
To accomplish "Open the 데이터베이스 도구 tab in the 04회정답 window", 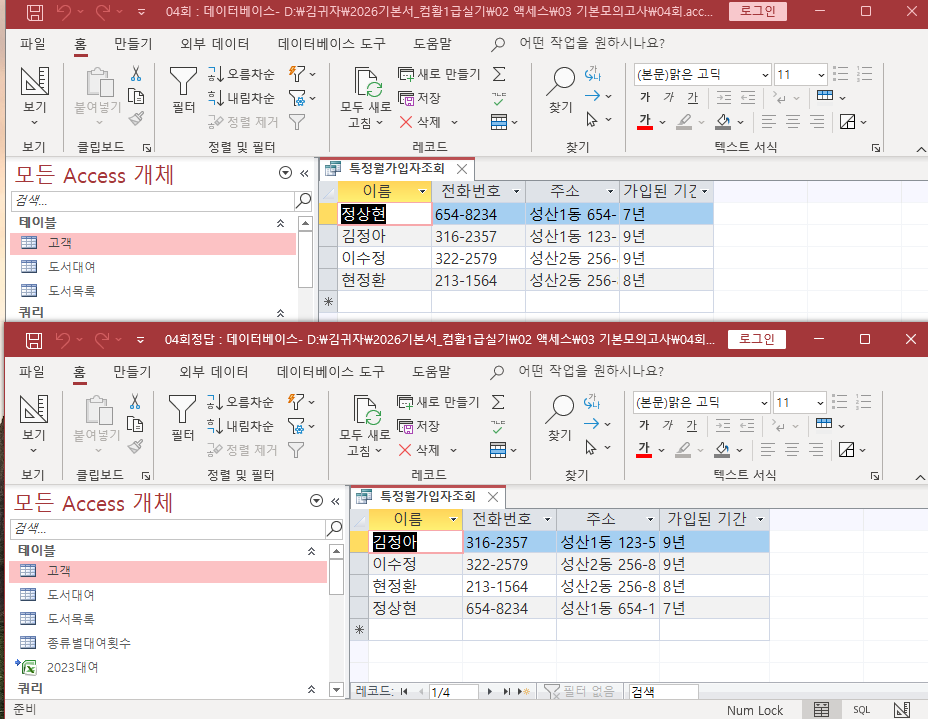I will click(330, 372).
